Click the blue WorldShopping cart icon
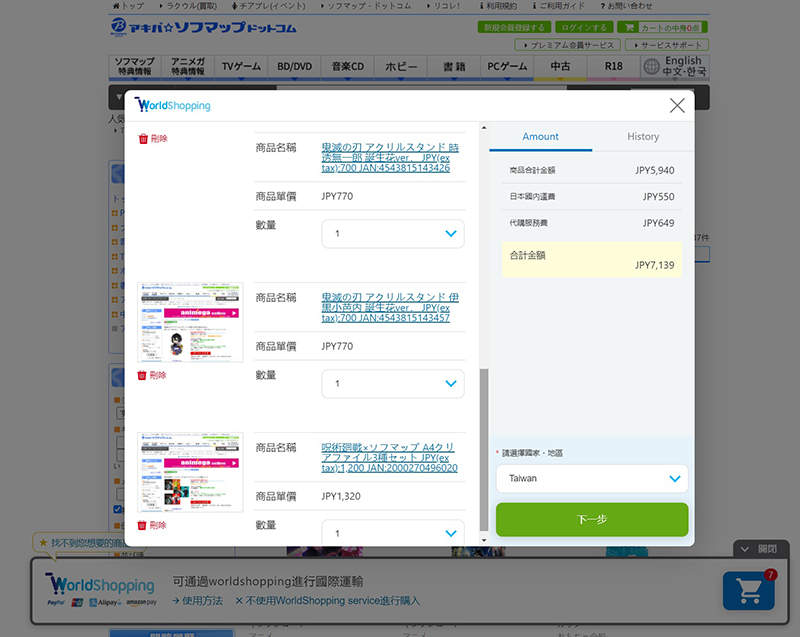 (748, 591)
